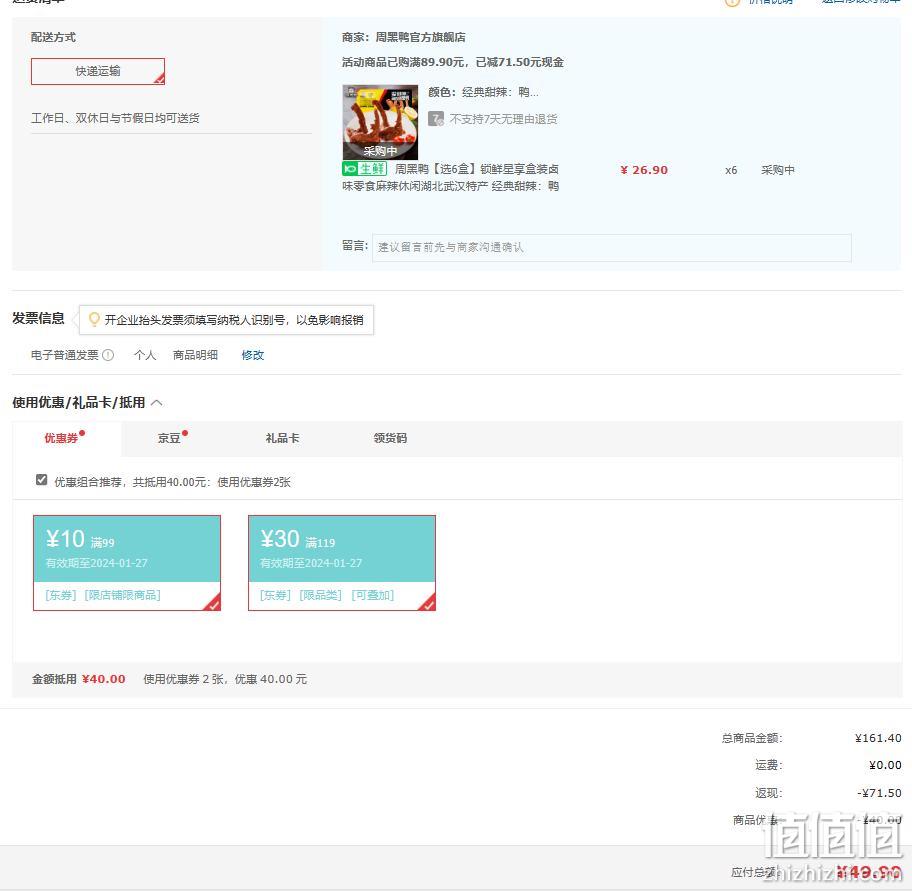Click the [限店铺限商品] tag on ¥10 coupon
912x891 pixels.
123,595
